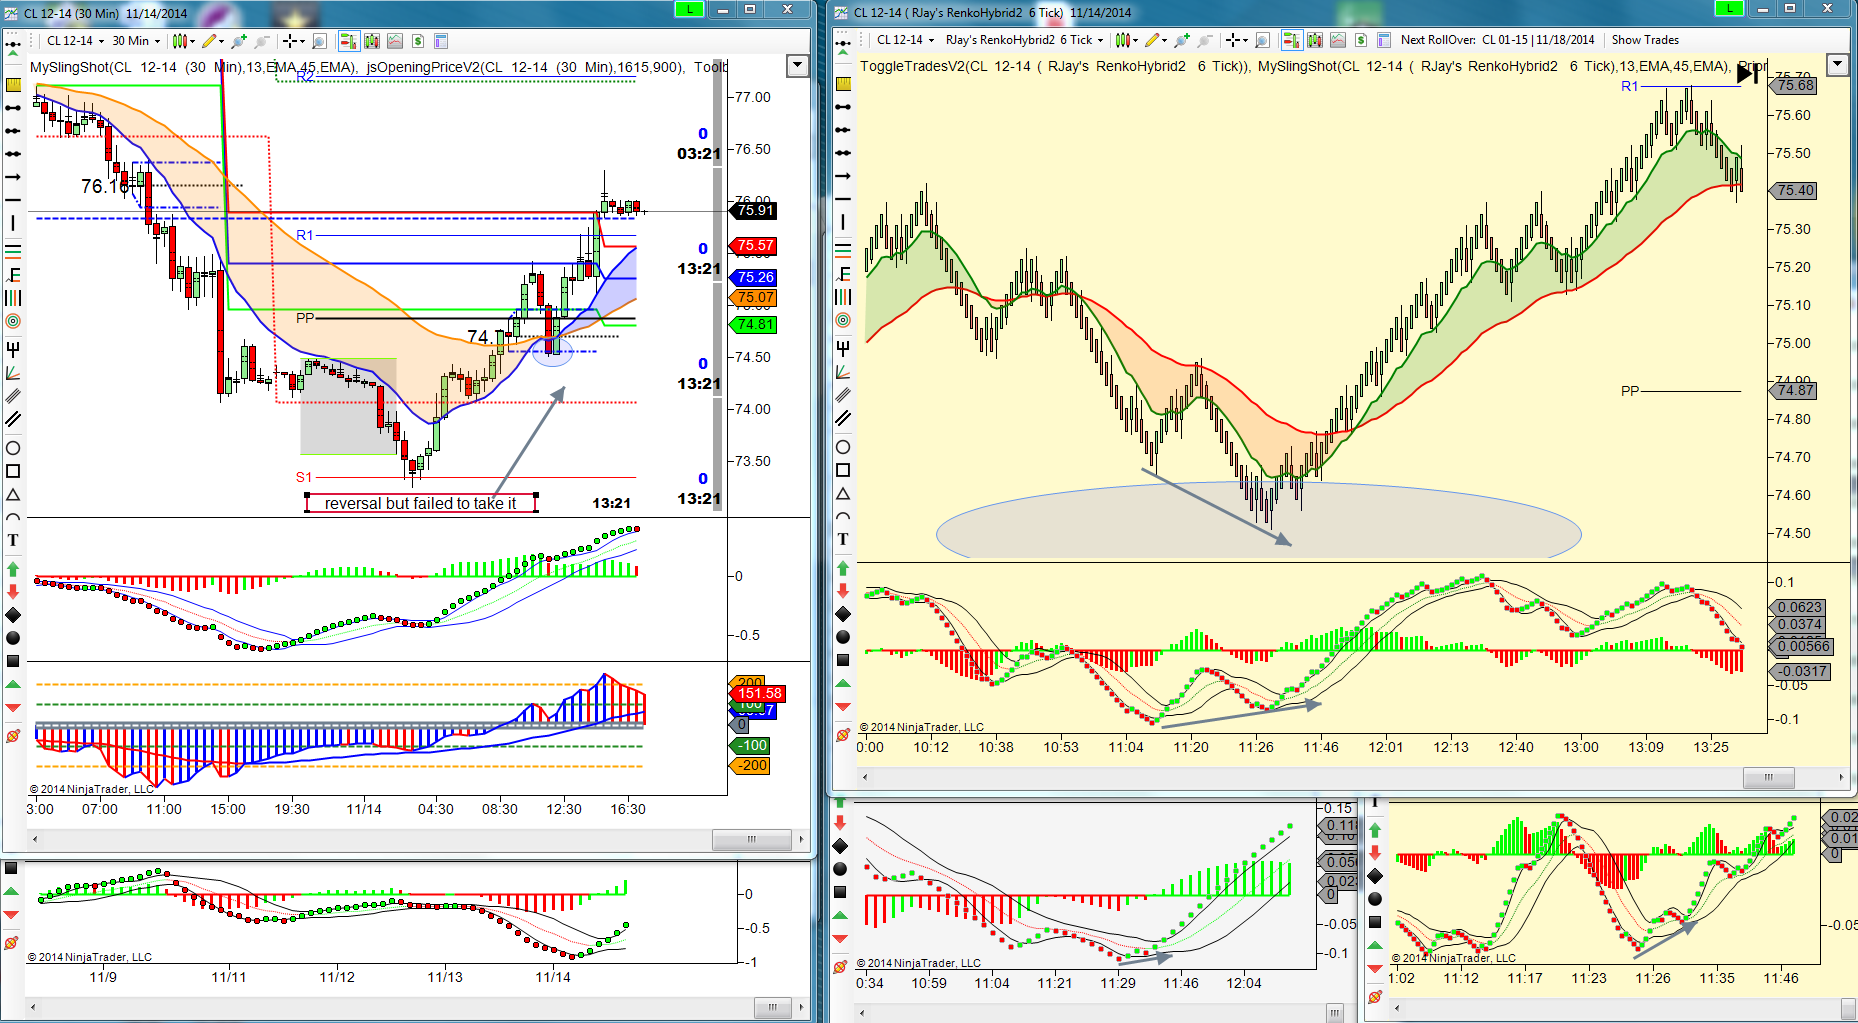
Task: Select the Rectangle drawing tool in Renko chart sidebar
Action: (843, 471)
